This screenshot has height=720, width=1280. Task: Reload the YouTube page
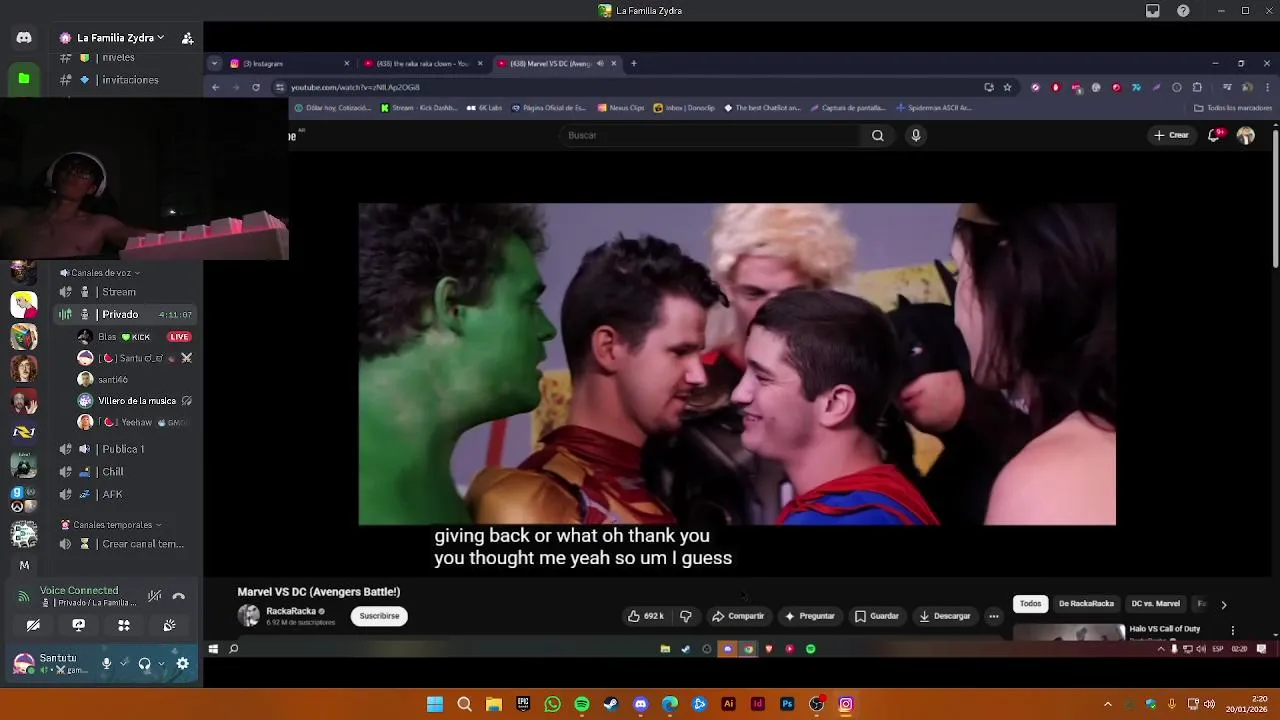click(256, 87)
